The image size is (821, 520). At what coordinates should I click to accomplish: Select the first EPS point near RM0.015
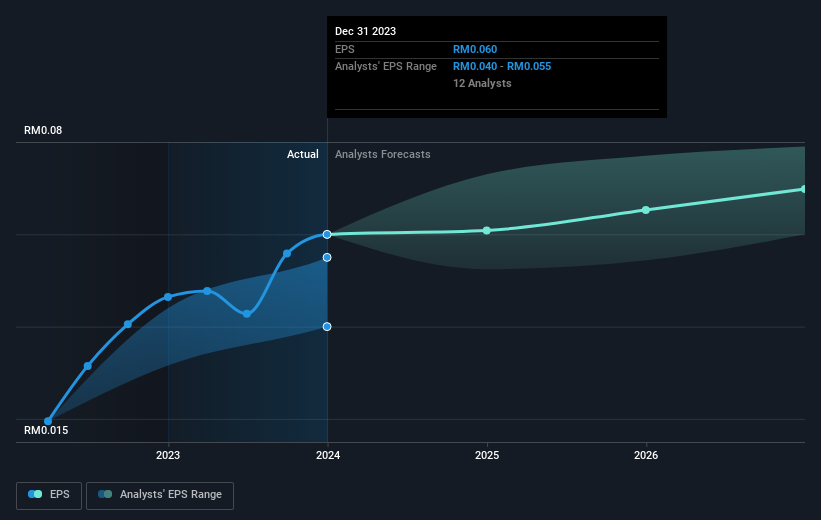(x=48, y=421)
